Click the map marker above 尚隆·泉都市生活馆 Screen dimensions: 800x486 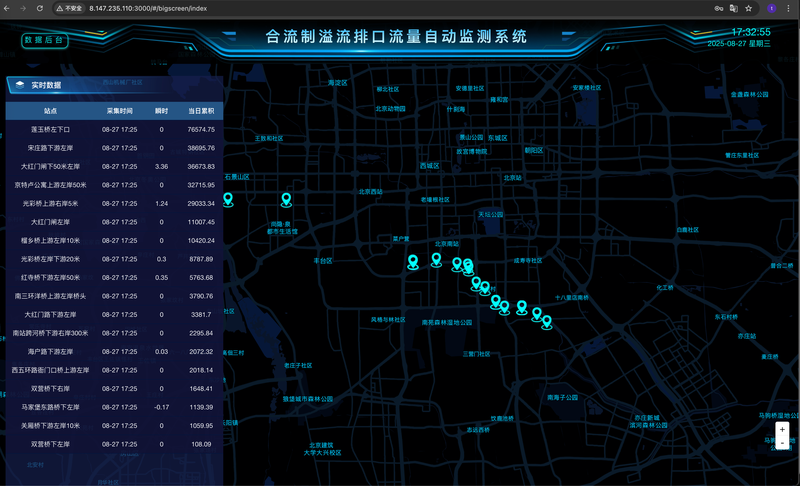286,199
